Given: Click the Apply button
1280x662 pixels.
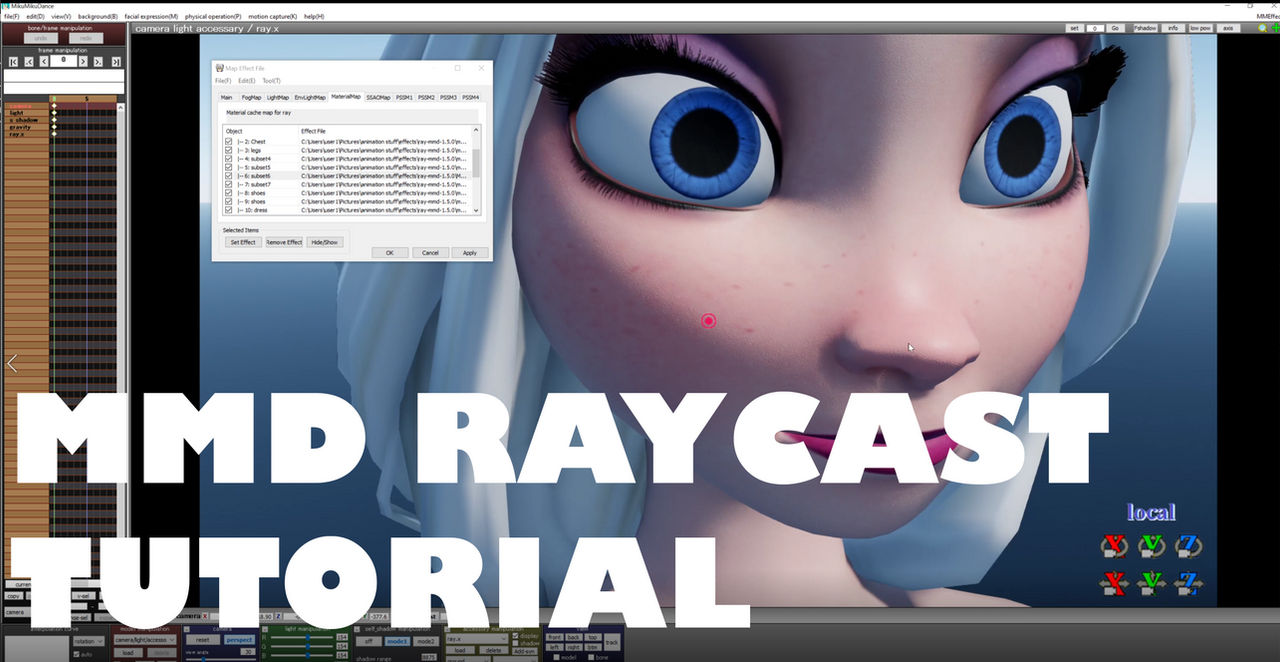Looking at the screenshot, I should pos(469,253).
